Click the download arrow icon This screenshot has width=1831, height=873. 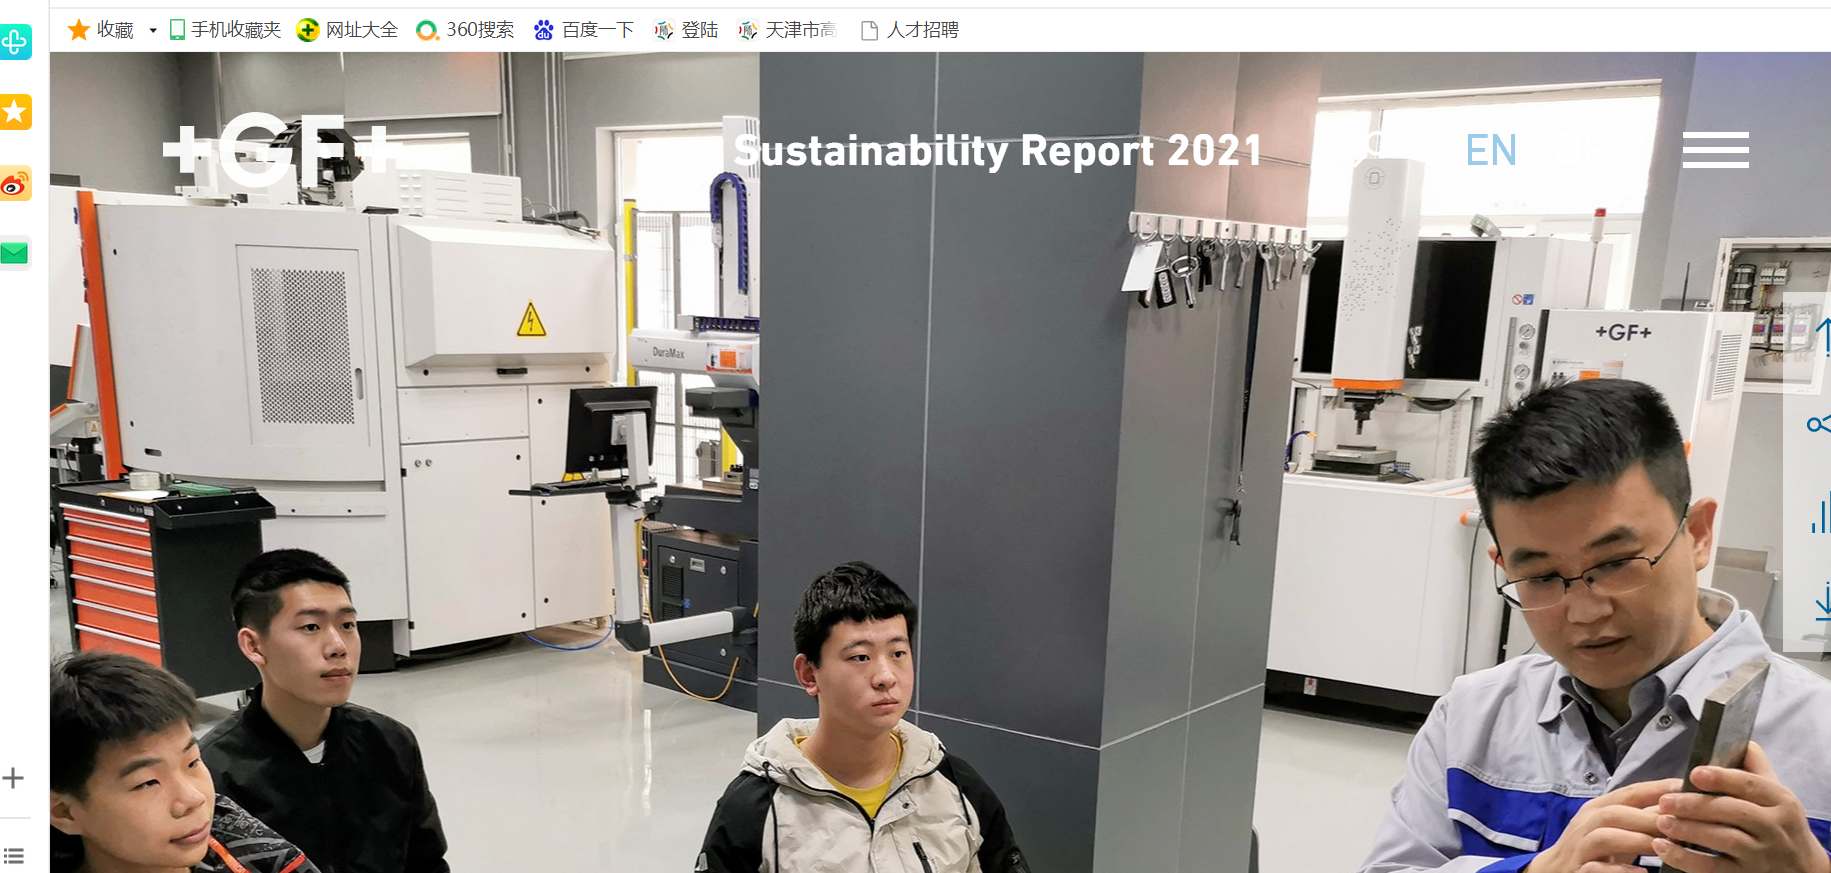[1822, 605]
